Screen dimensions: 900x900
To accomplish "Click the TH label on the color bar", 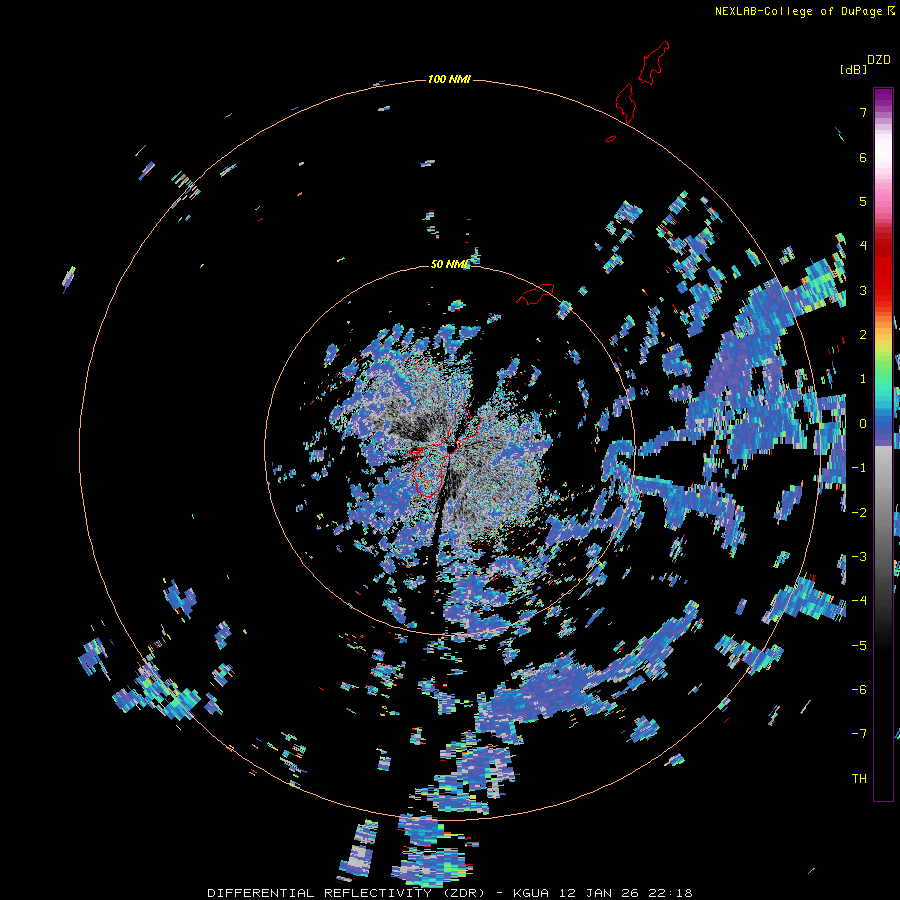I will point(859,778).
